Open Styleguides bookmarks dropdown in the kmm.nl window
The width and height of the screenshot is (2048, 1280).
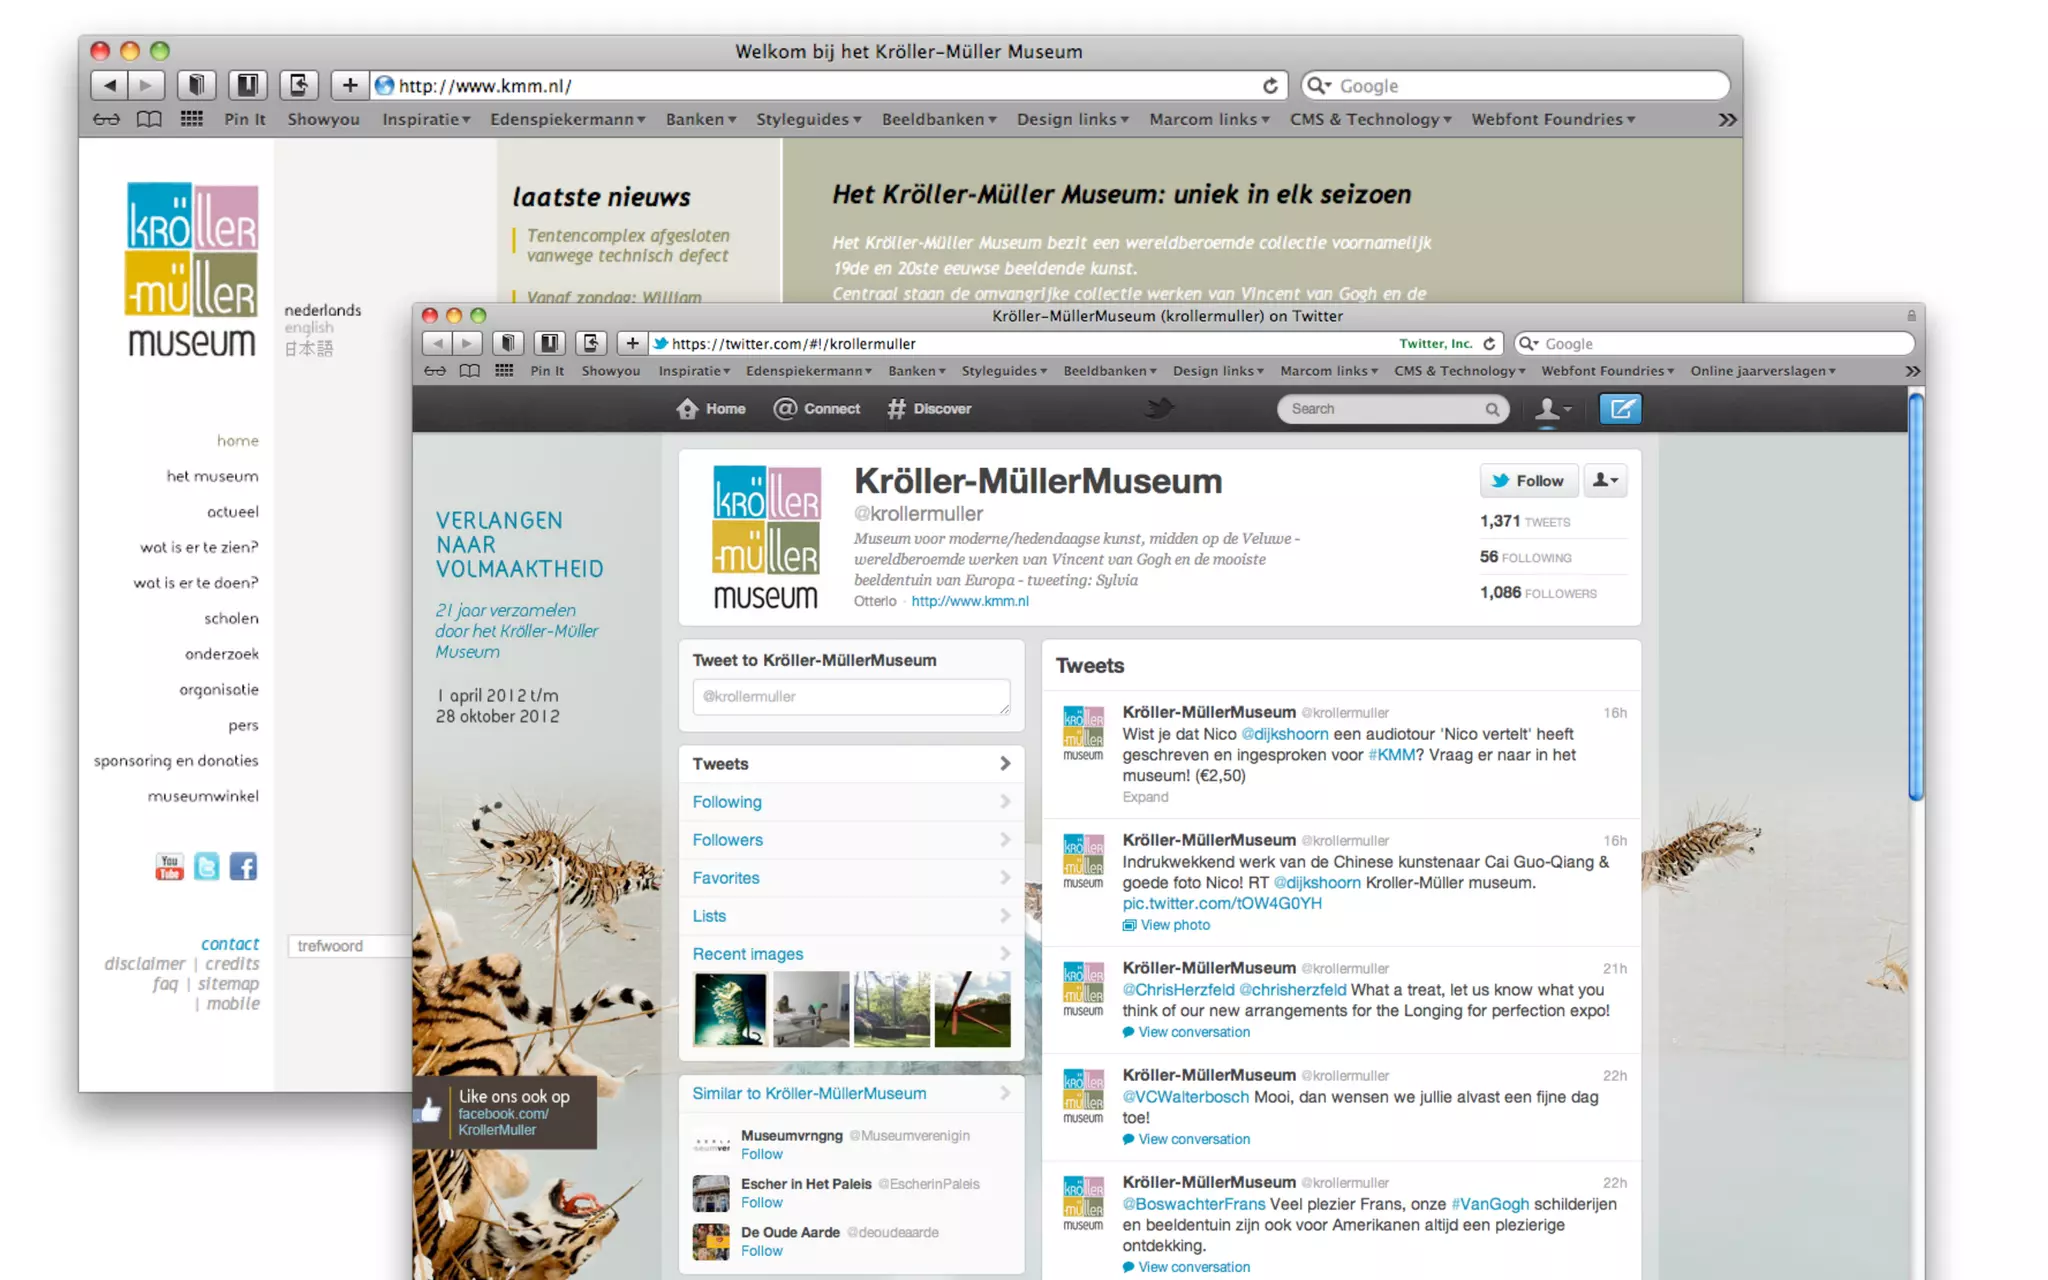[809, 120]
